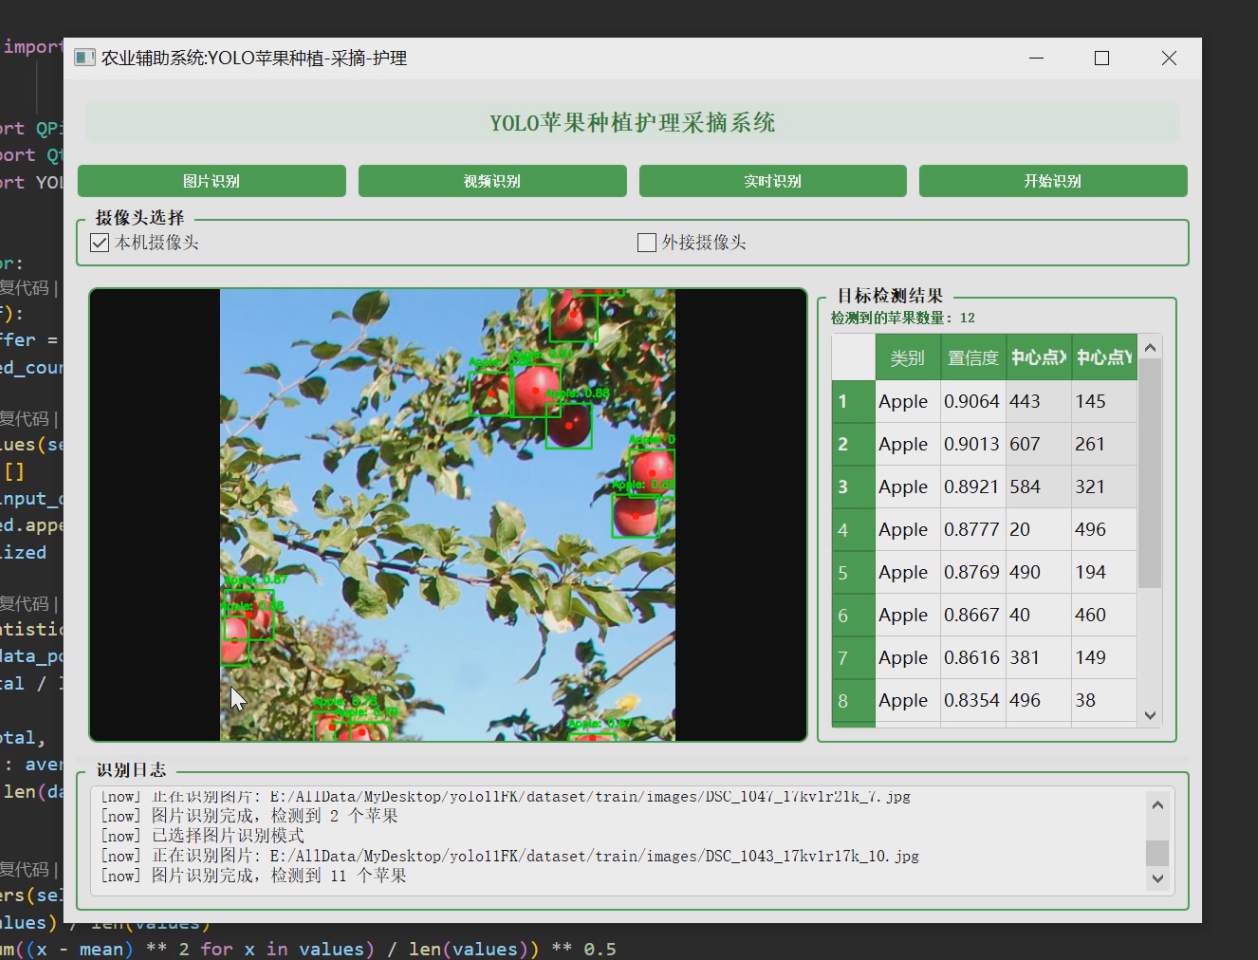The image size is (1258, 960).
Task: Click the up arrow of results table scrollbar
Action: pyautogui.click(x=1150, y=346)
